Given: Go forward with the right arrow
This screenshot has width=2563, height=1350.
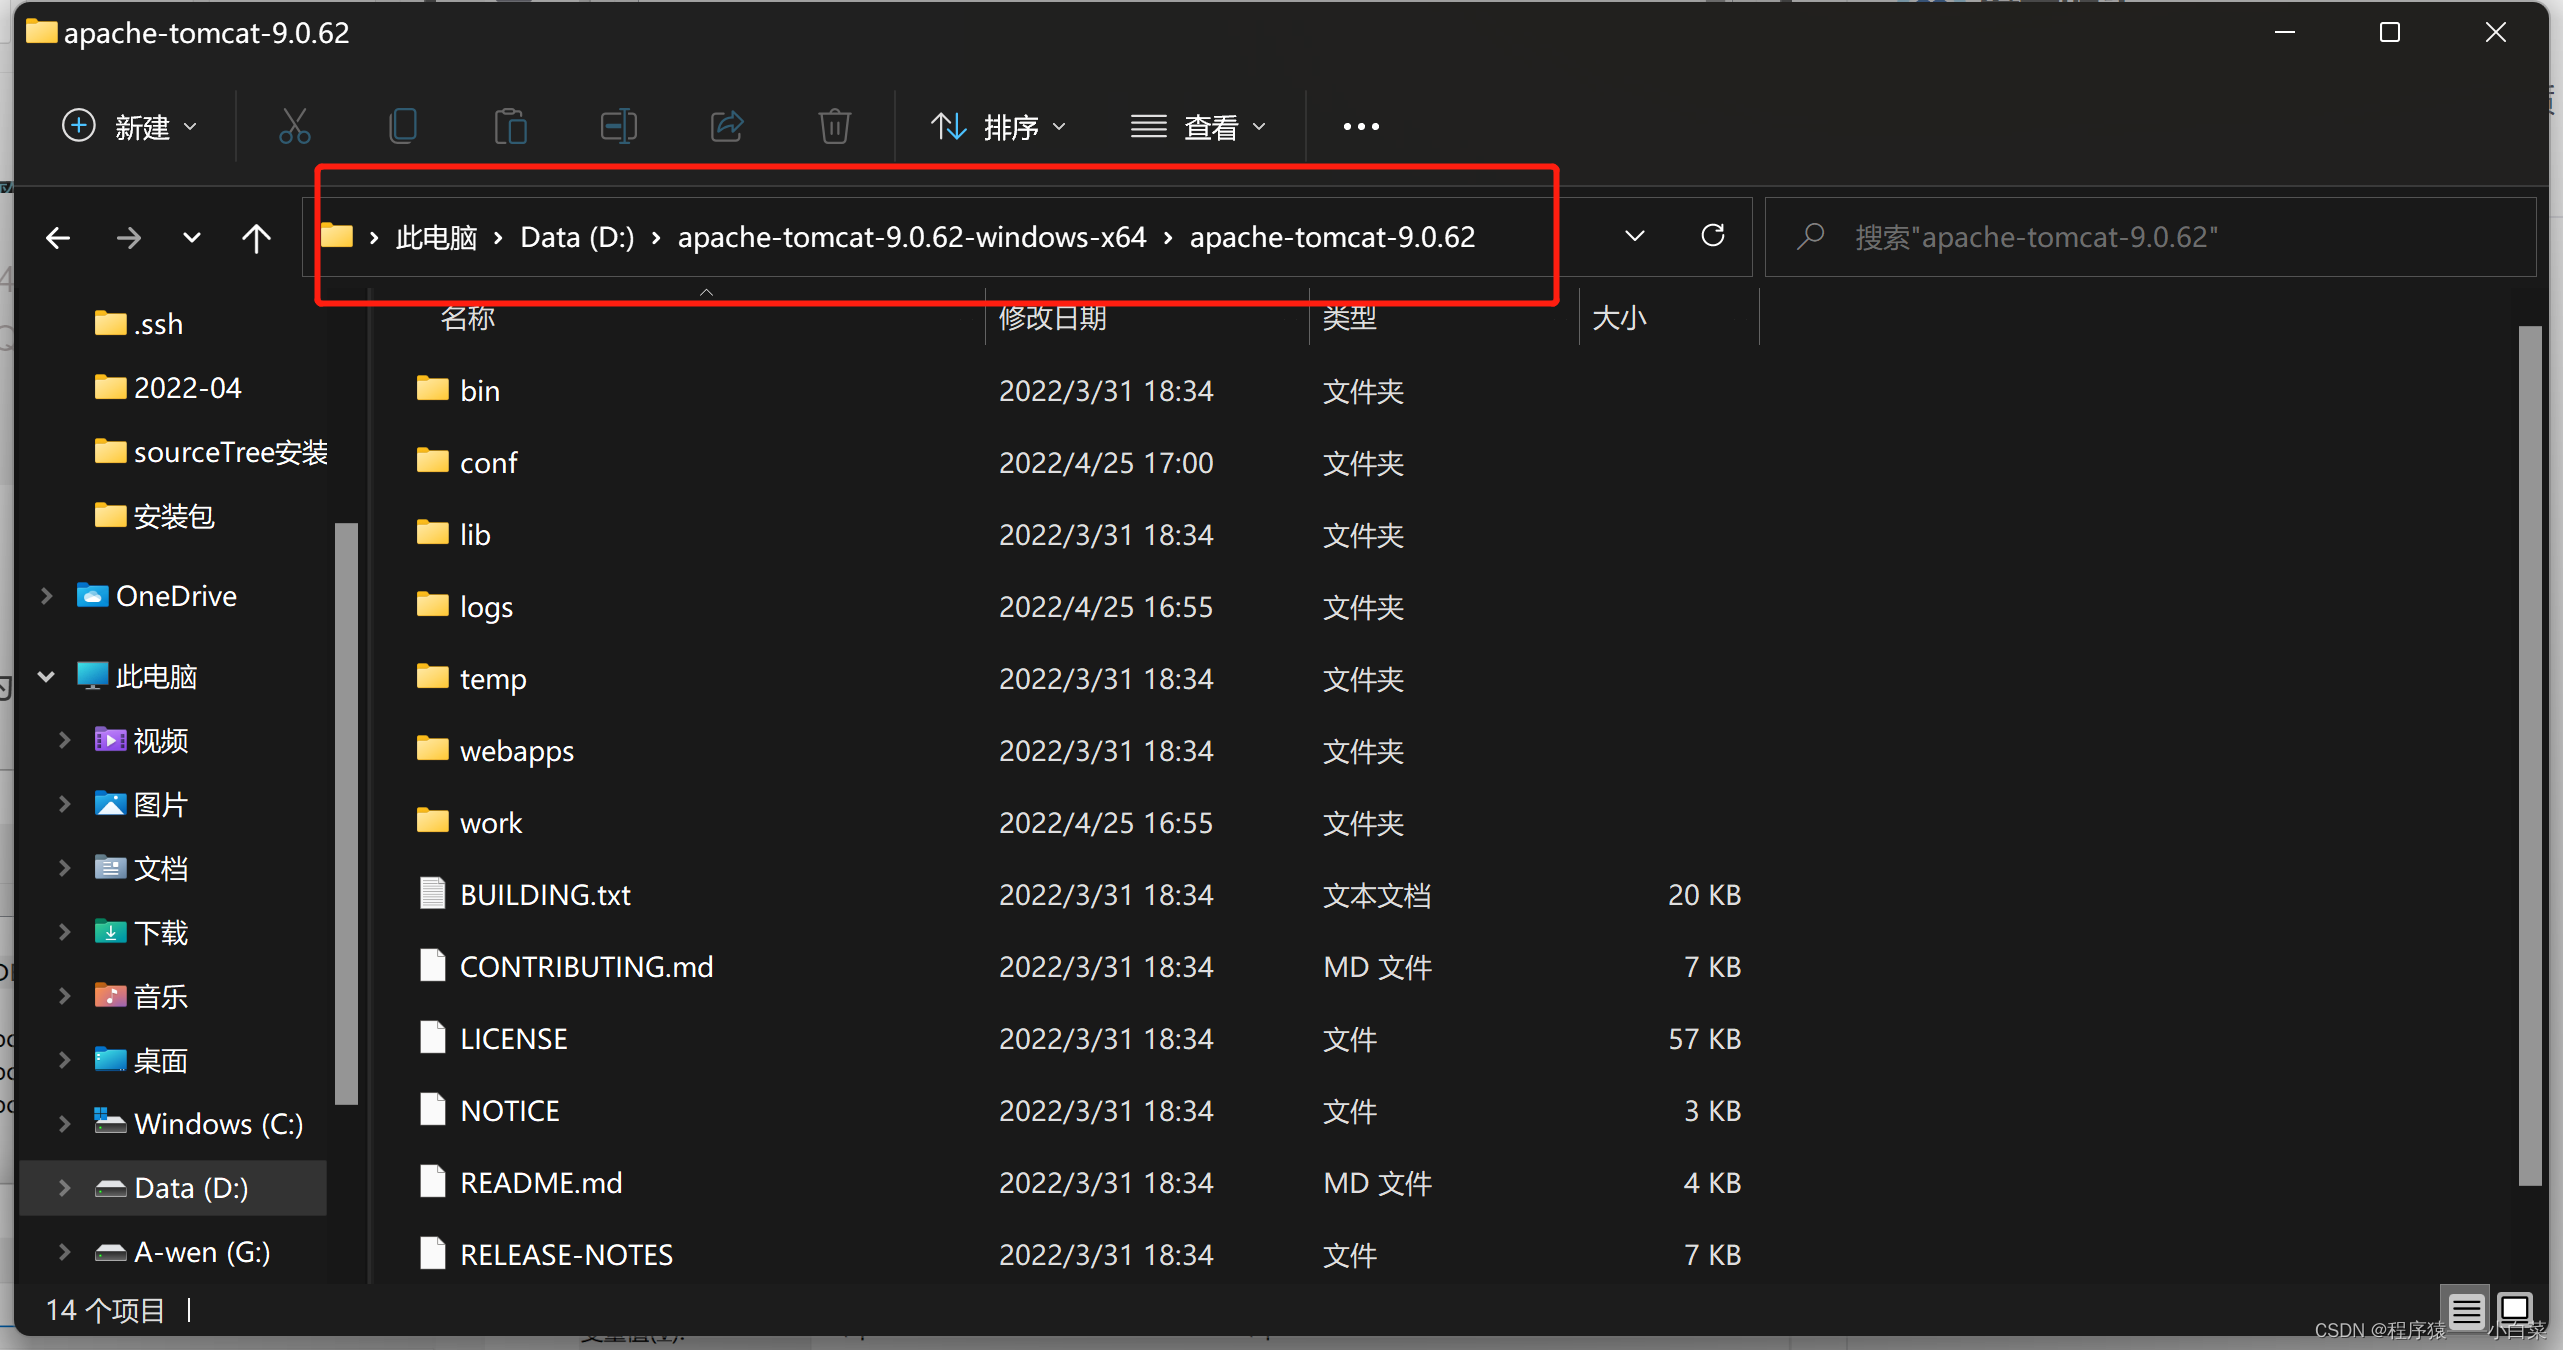Looking at the screenshot, I should click(x=128, y=238).
